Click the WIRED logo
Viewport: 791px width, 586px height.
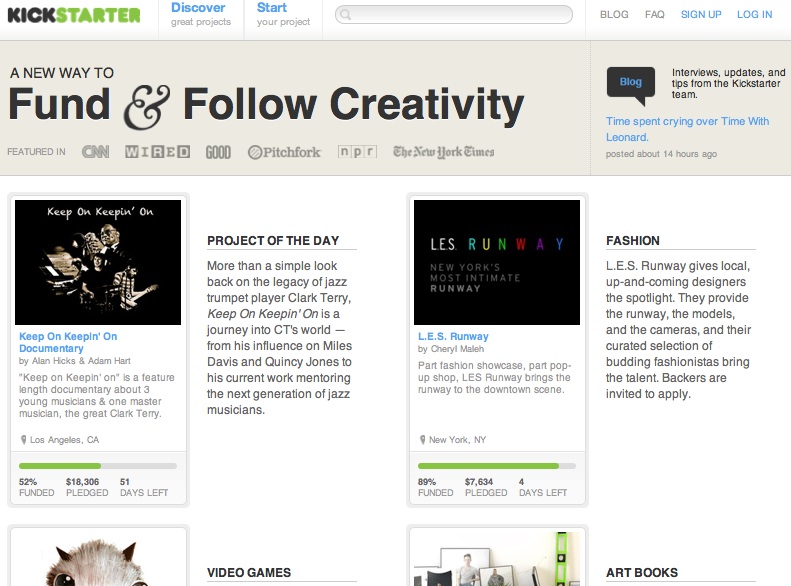pyautogui.click(x=157, y=152)
